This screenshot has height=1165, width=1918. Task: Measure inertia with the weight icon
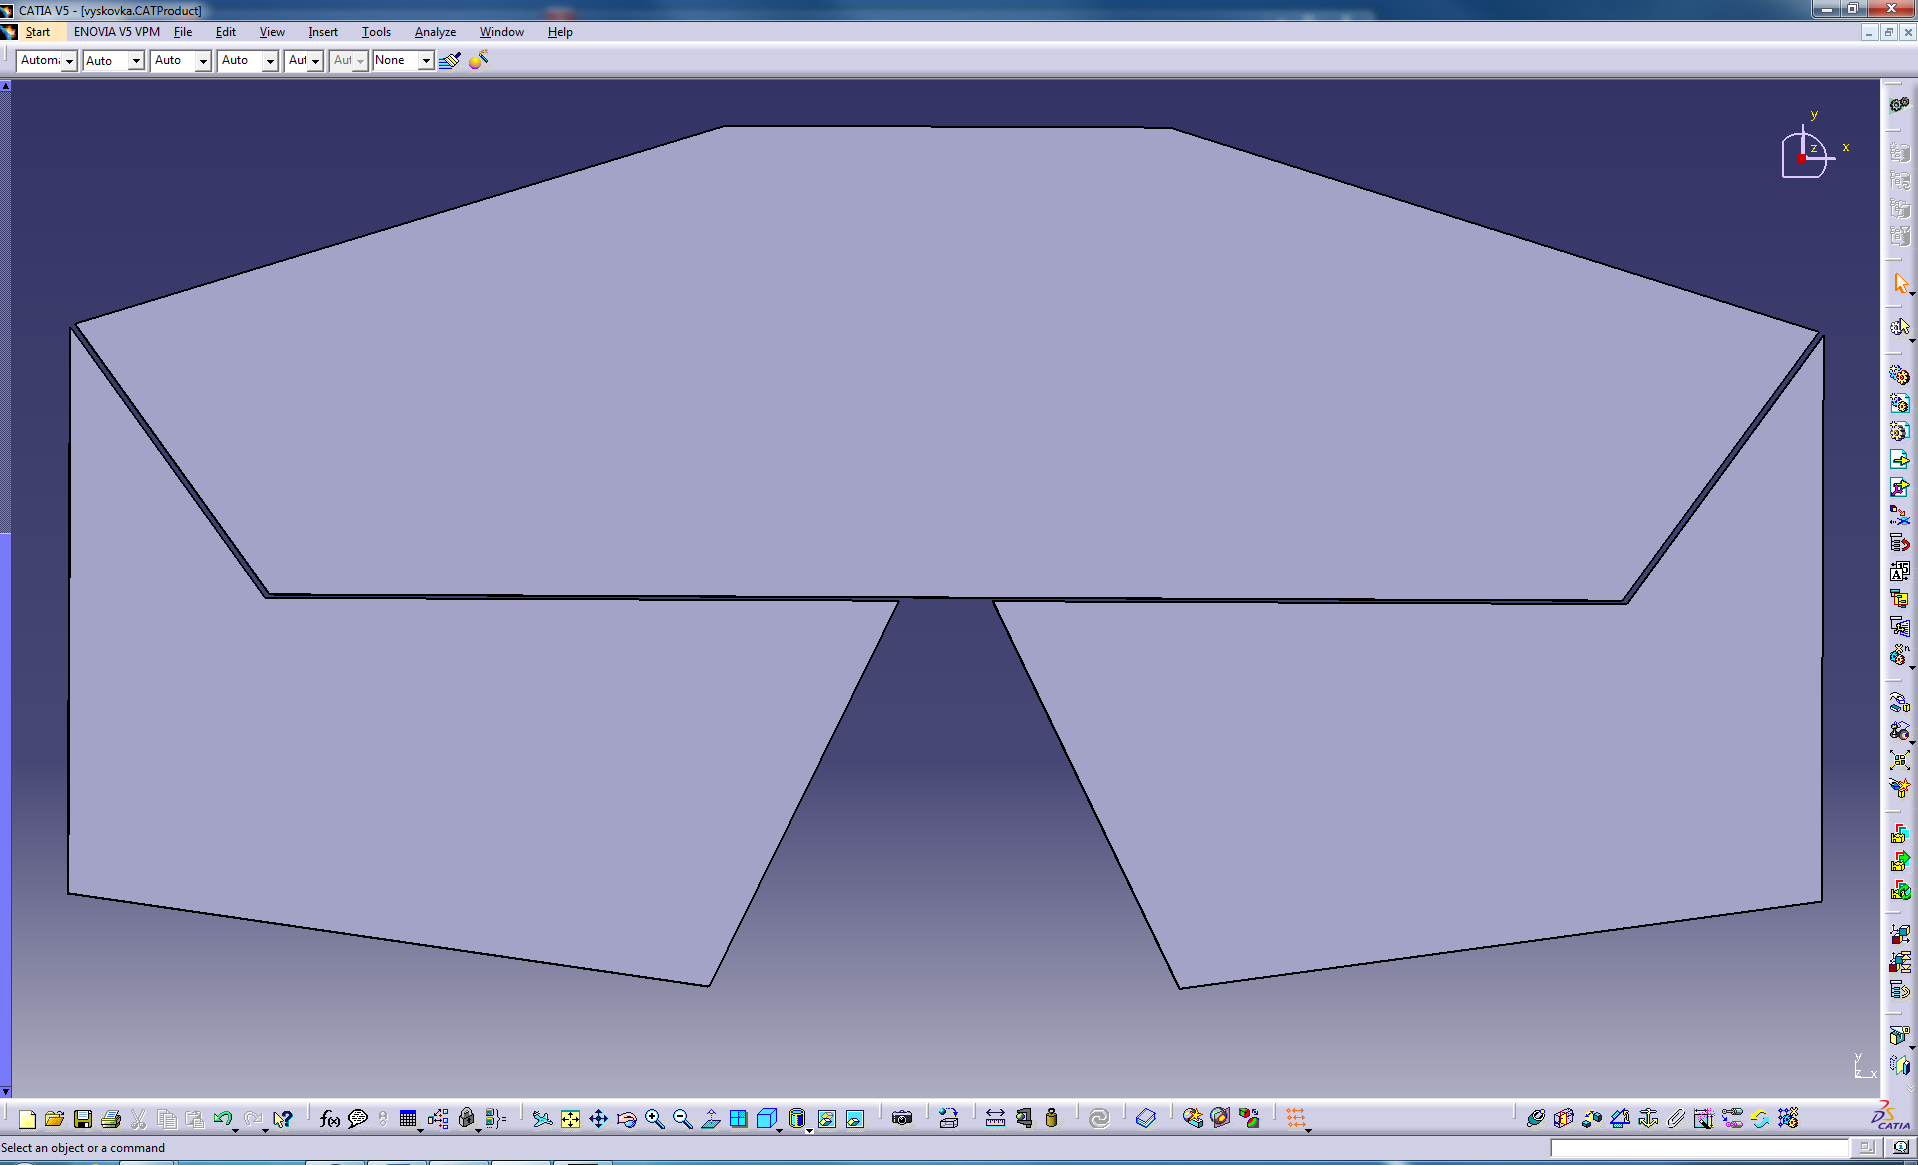click(x=1051, y=1119)
